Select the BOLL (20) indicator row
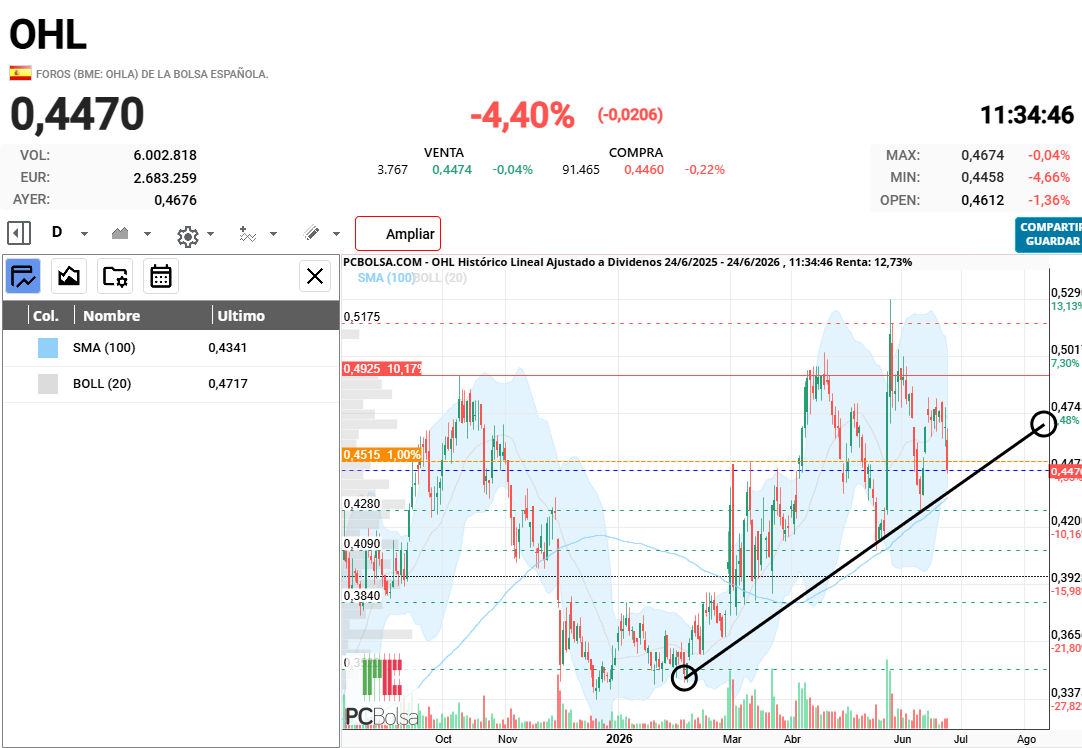Viewport: 1082px width, 748px height. [x=171, y=384]
